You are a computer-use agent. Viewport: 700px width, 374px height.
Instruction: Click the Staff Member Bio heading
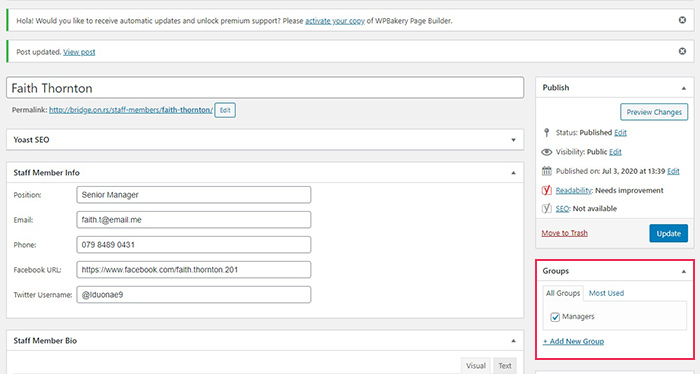(x=45, y=341)
